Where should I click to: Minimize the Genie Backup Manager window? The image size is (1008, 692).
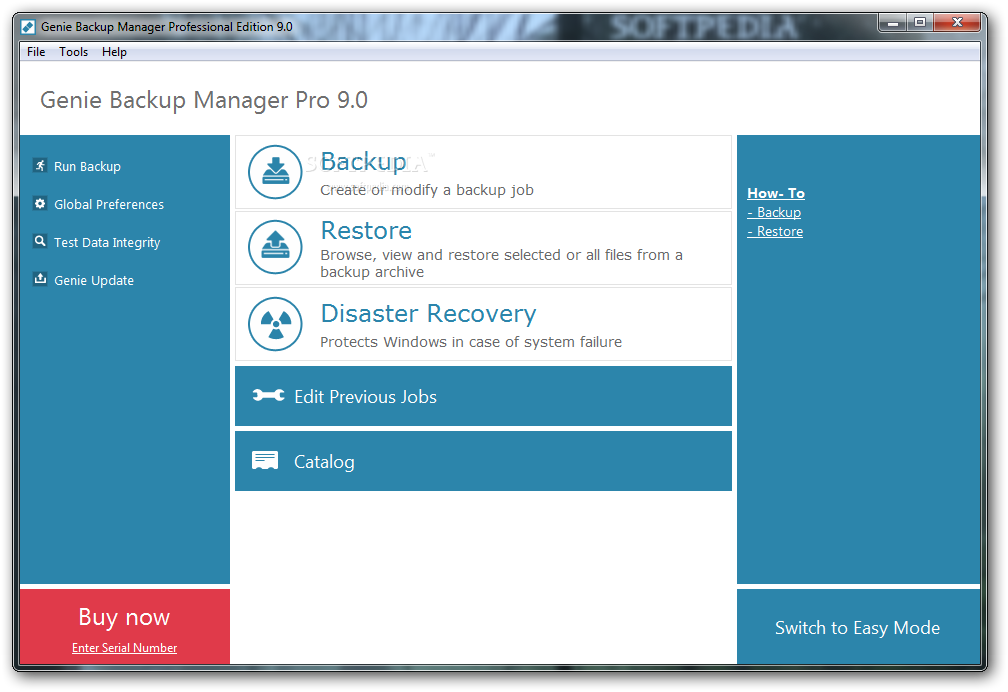coord(892,23)
